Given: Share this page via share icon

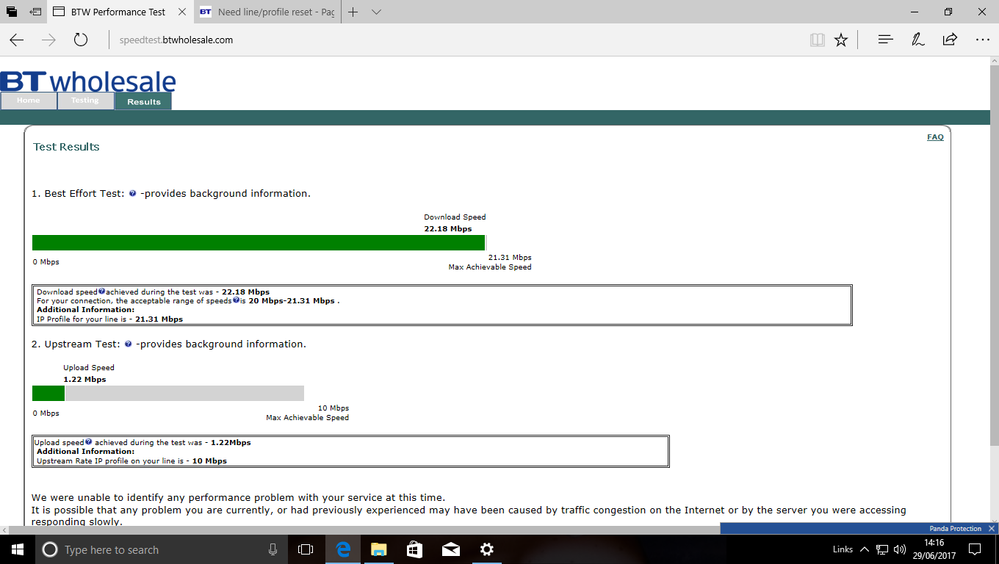Looking at the screenshot, I should click(x=949, y=40).
